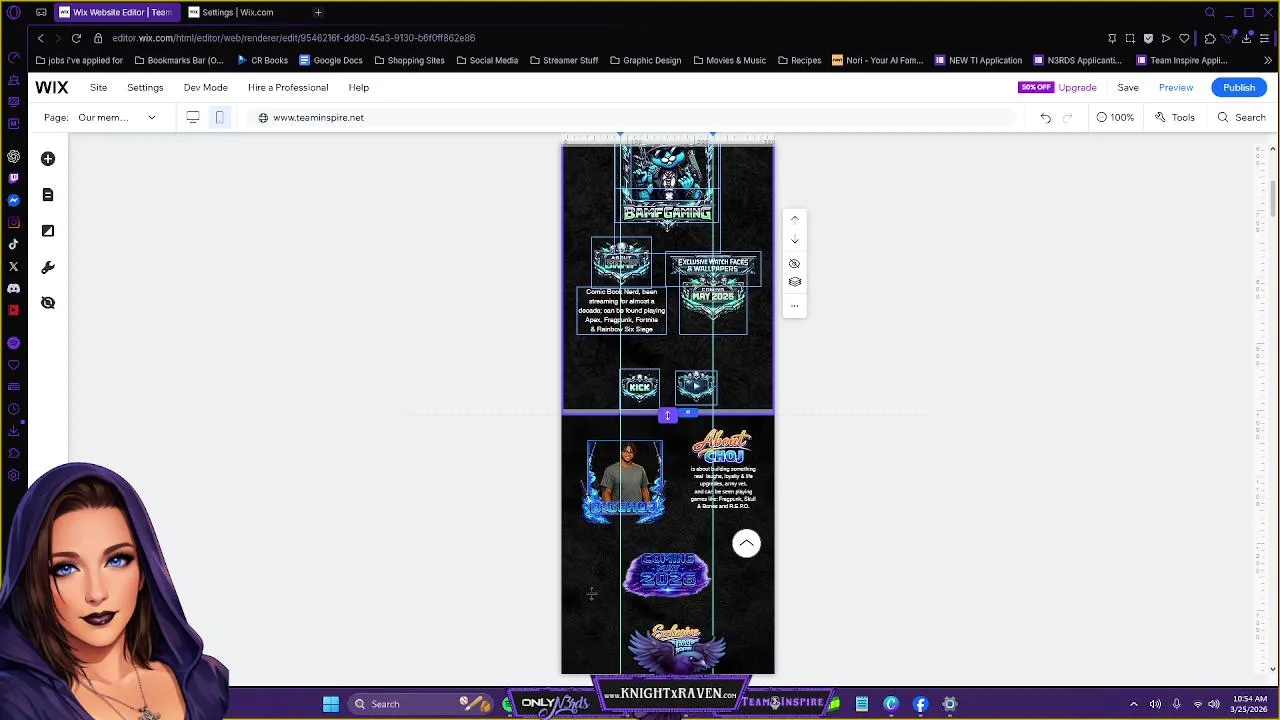This screenshot has width=1280, height=720.
Task: Open Shopping Sites bookmark folder
Action: pyautogui.click(x=409, y=60)
